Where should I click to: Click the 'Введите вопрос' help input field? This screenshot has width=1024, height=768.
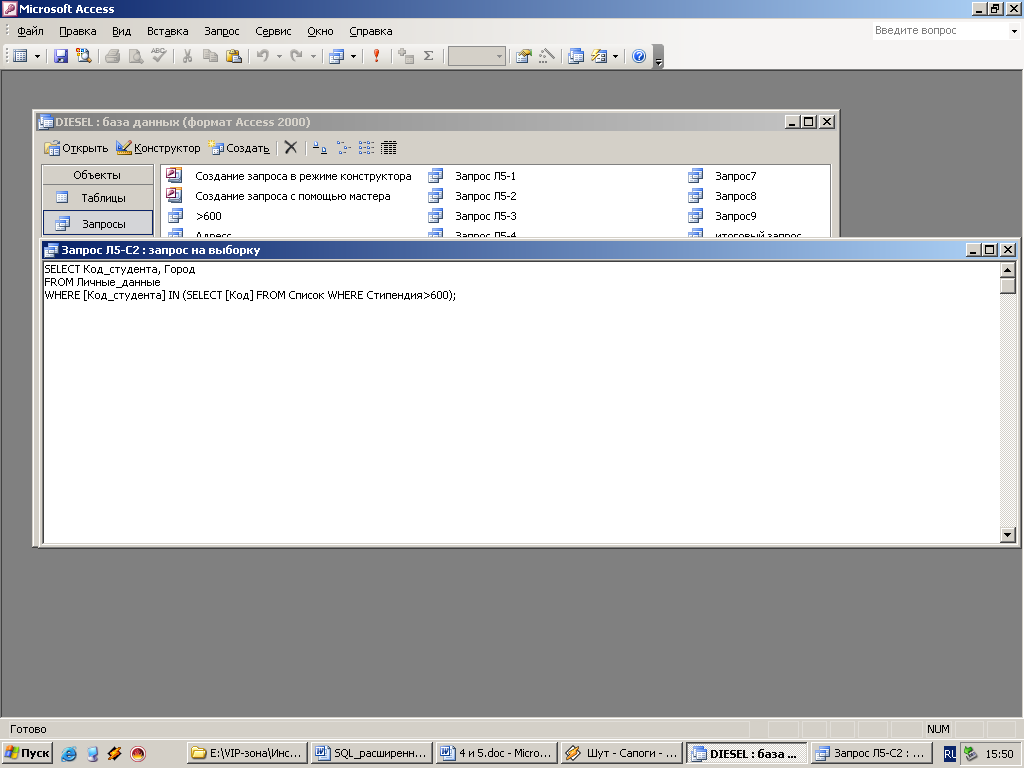point(940,31)
